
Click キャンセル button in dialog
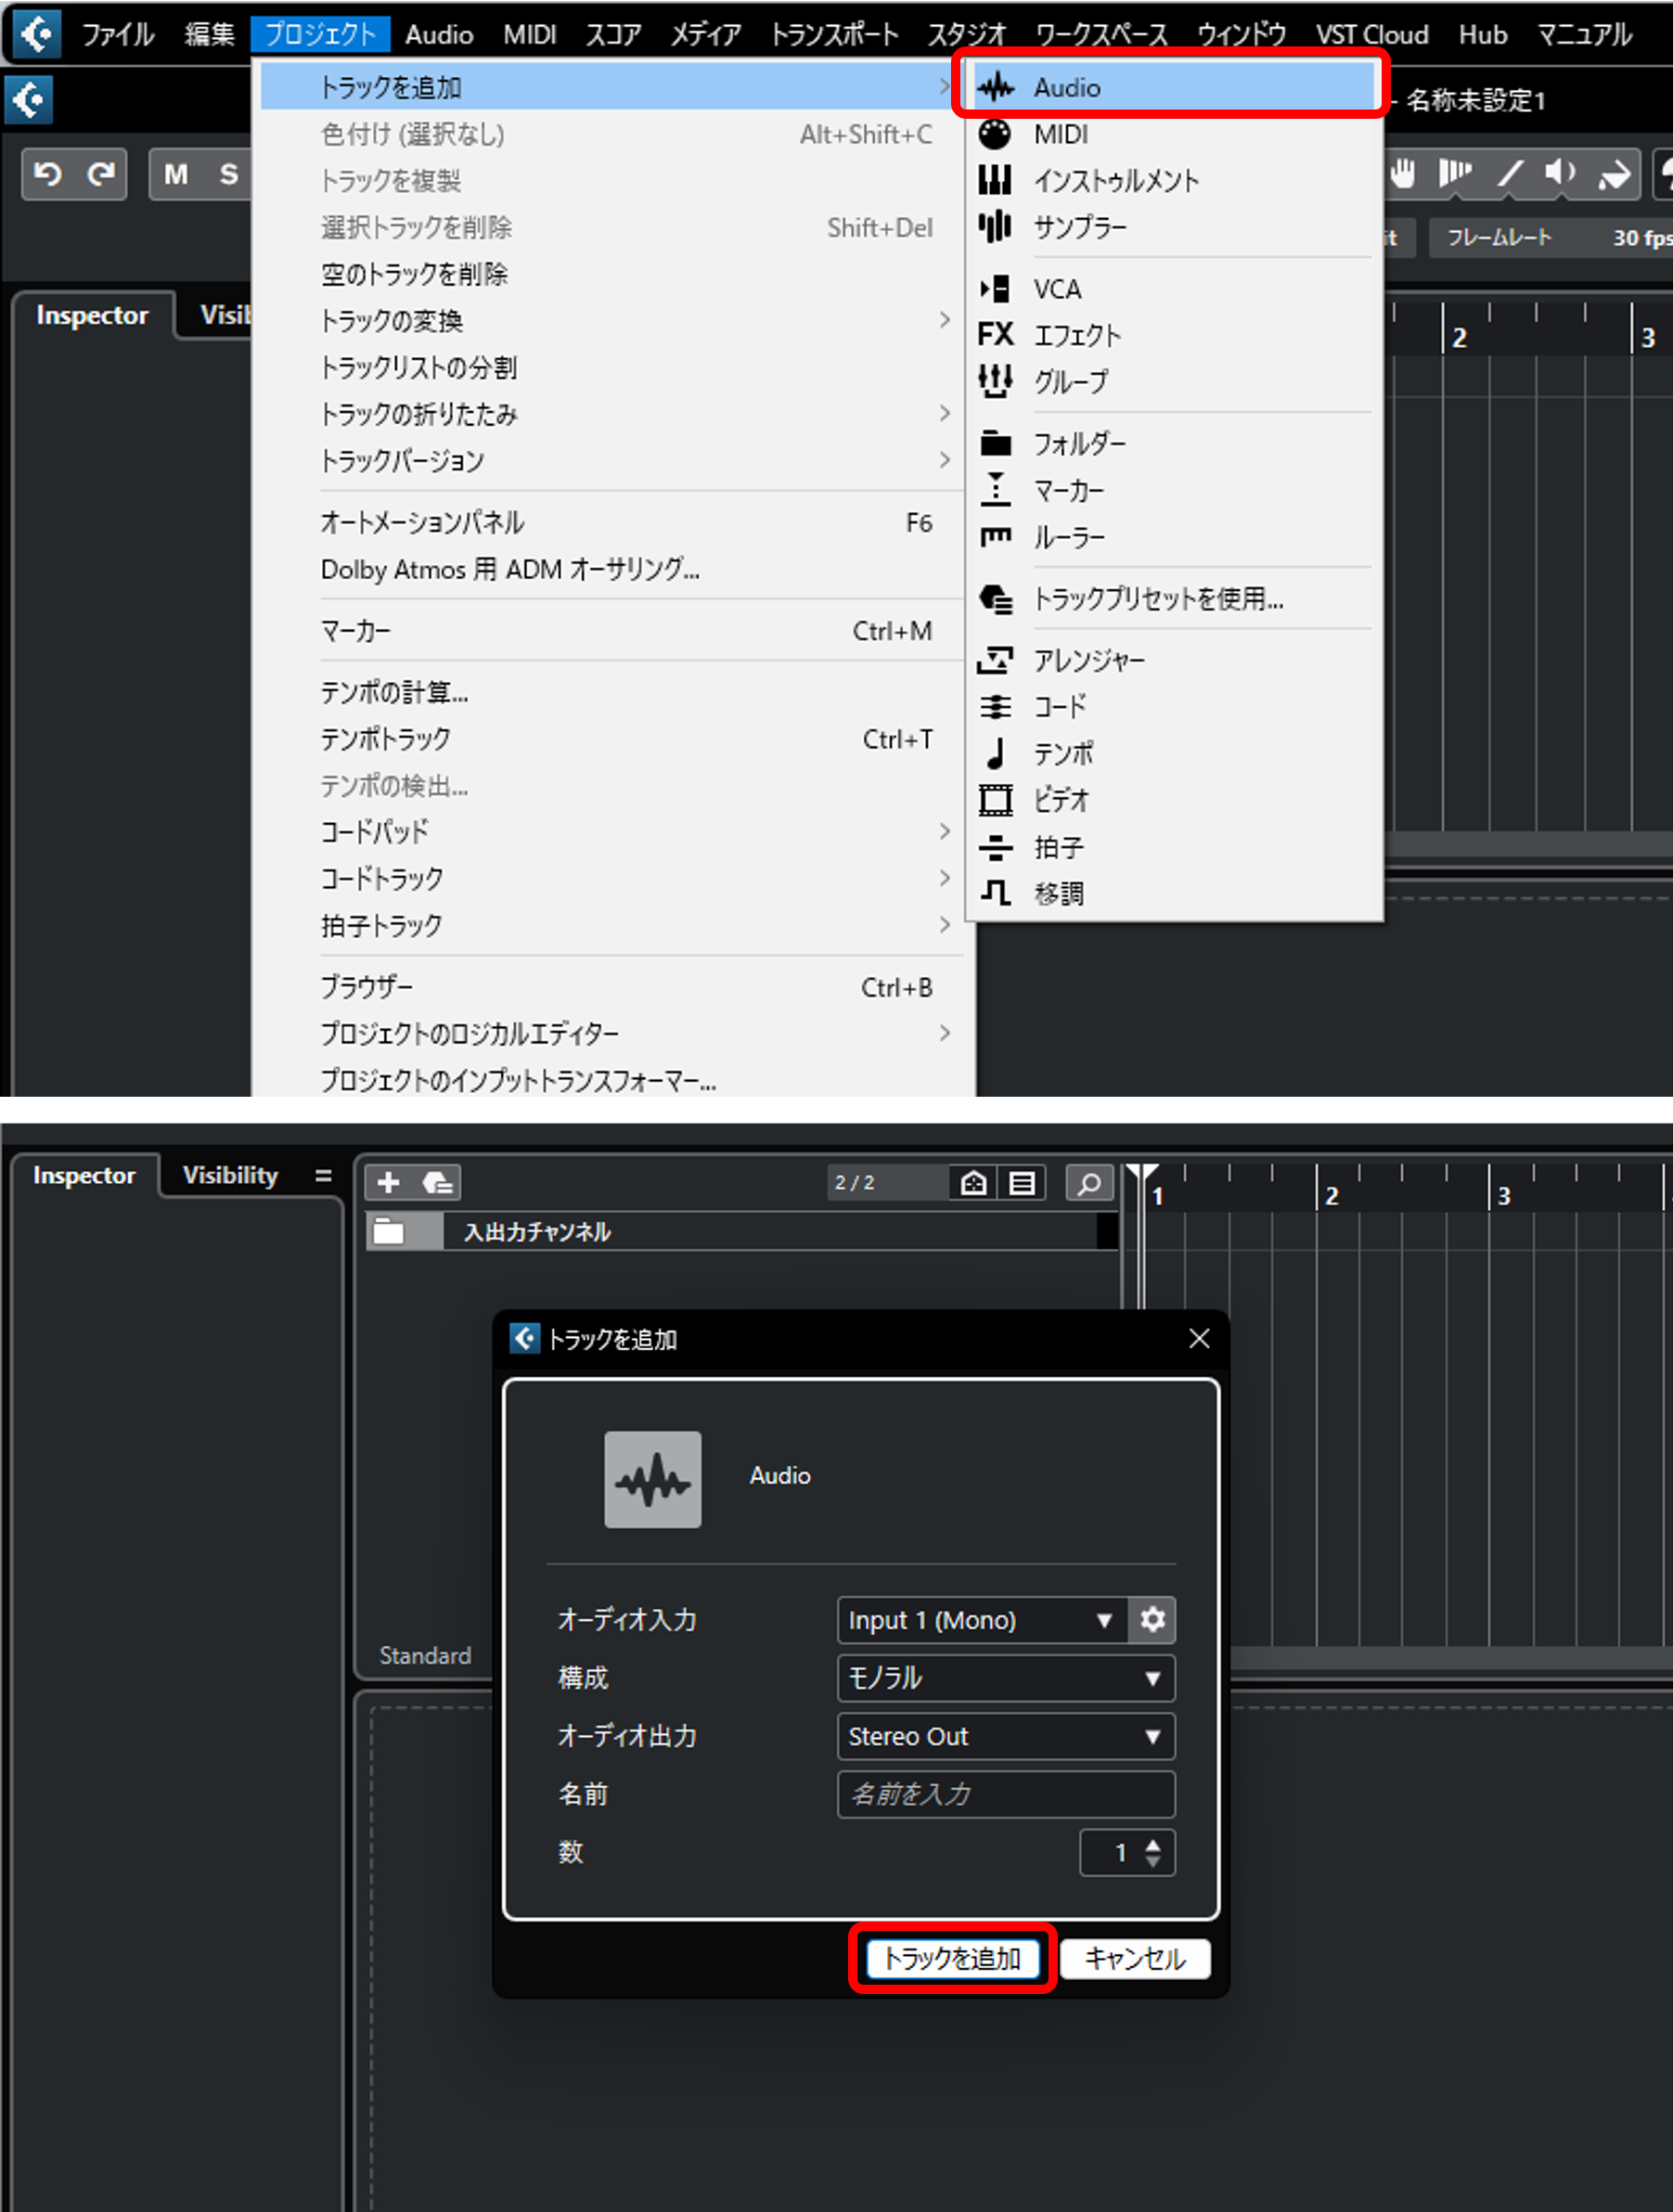coord(1135,1957)
